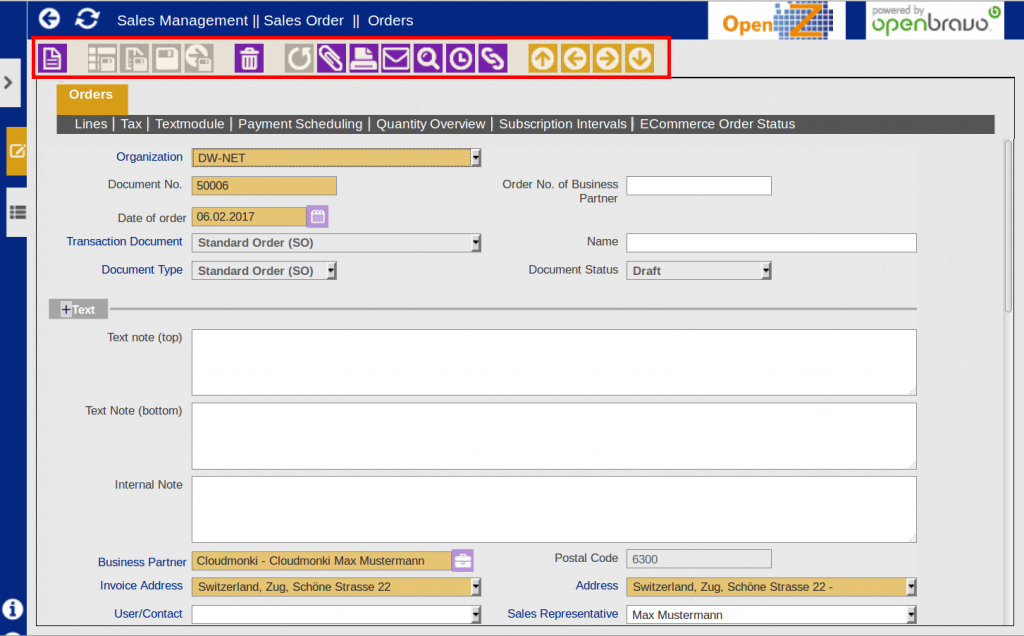Click the User/Contact label link
The width and height of the screenshot is (1024, 636).
coord(148,614)
